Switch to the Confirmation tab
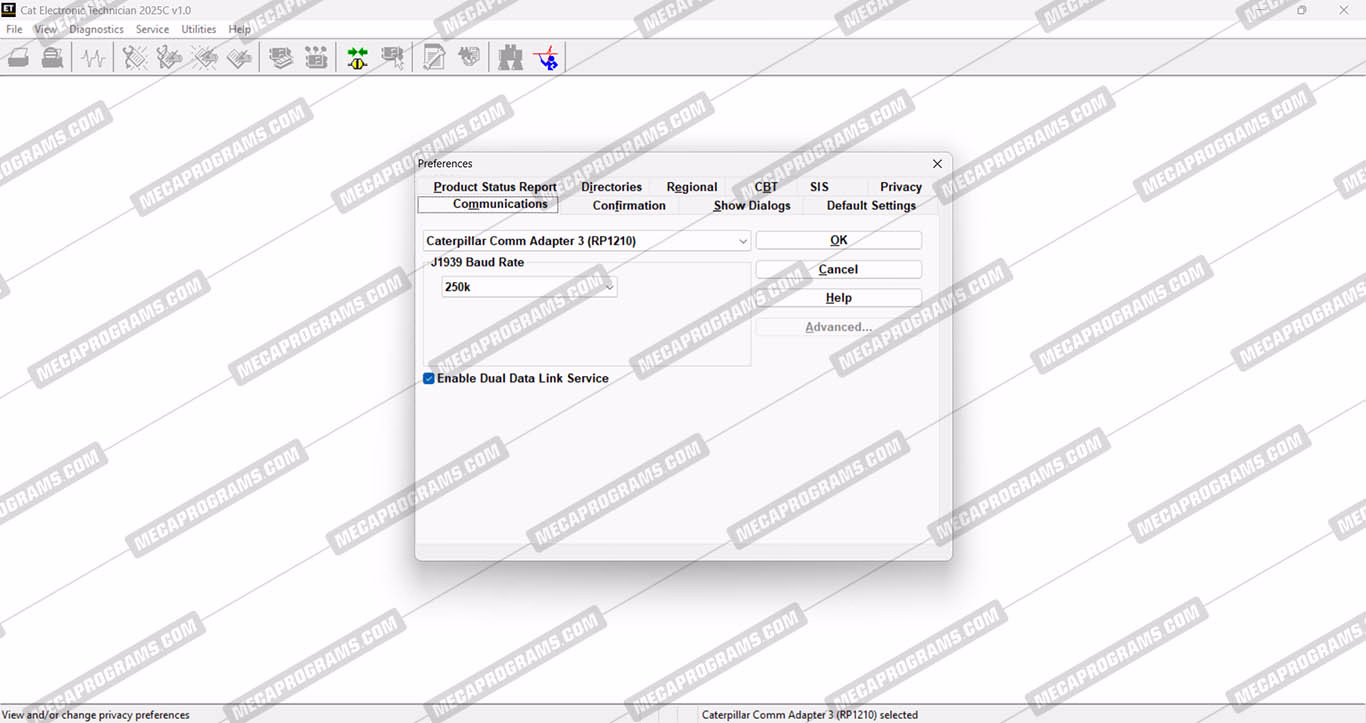Image resolution: width=1366 pixels, height=723 pixels. [628, 206]
